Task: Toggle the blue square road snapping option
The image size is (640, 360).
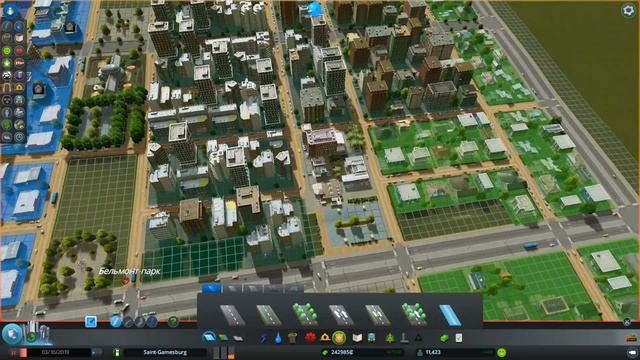Action: click(x=91, y=322)
